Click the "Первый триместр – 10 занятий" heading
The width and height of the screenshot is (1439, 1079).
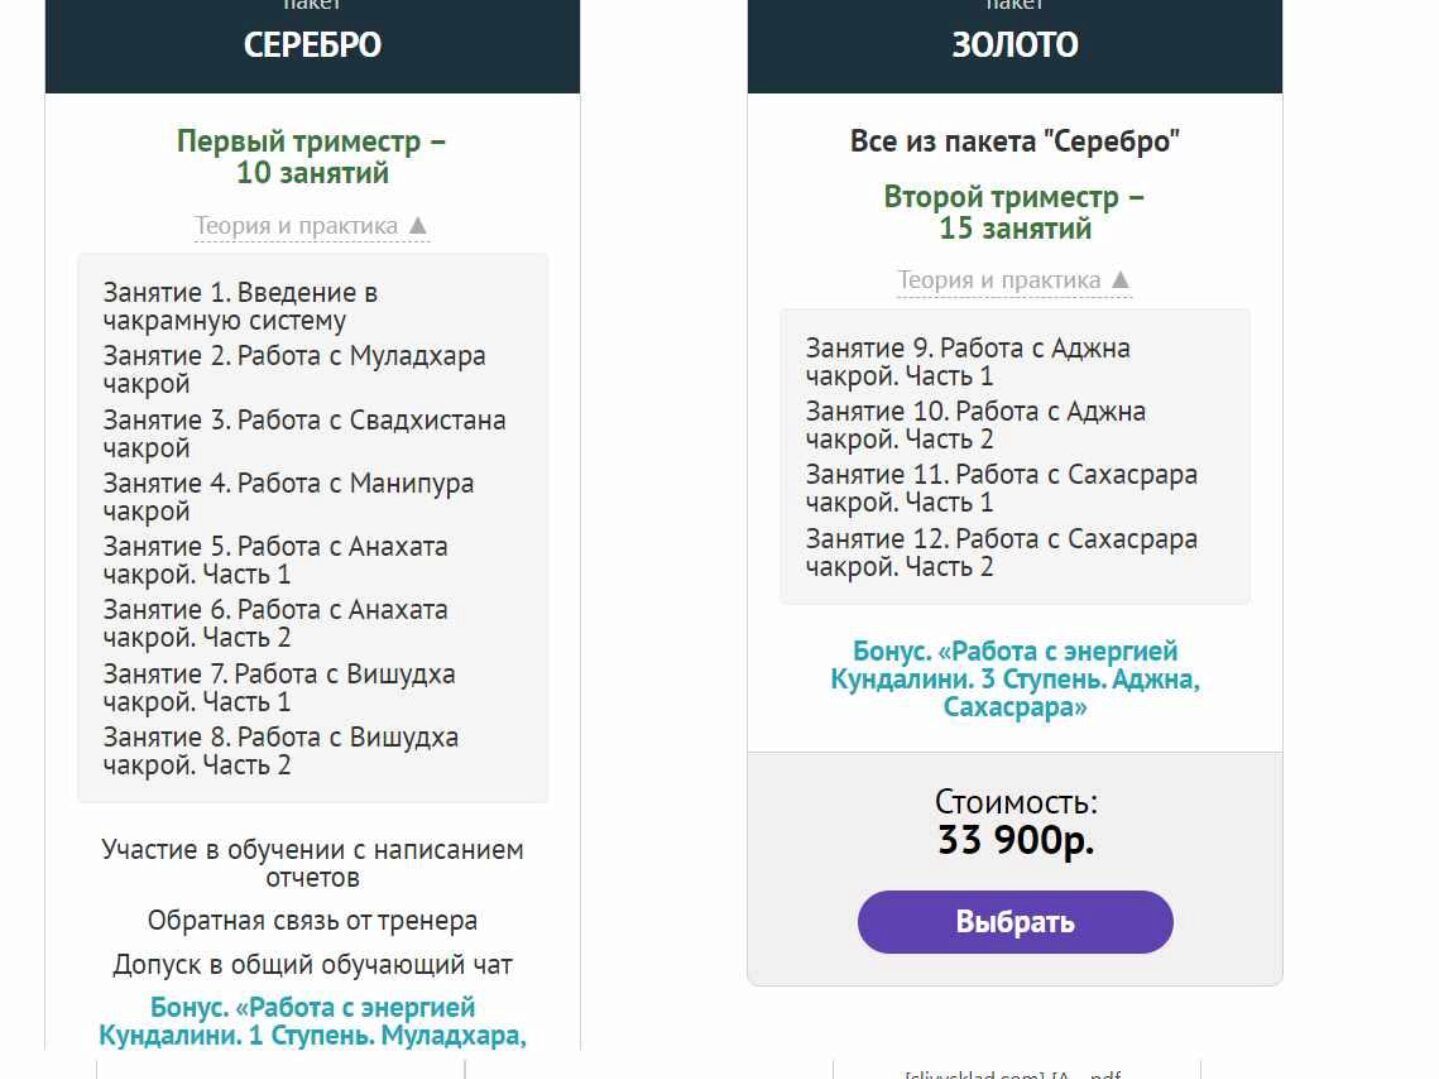click(312, 157)
